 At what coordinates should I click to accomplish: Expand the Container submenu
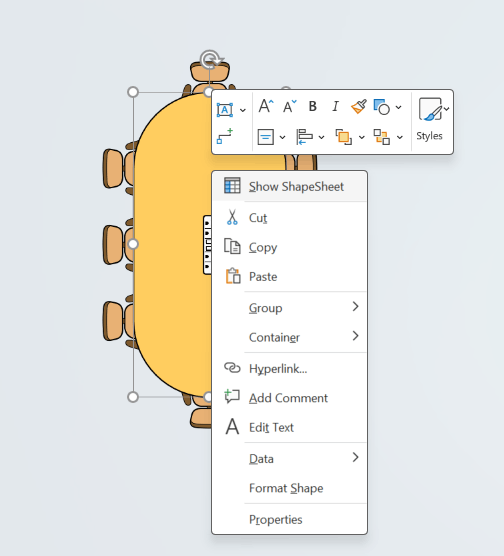(x=289, y=337)
